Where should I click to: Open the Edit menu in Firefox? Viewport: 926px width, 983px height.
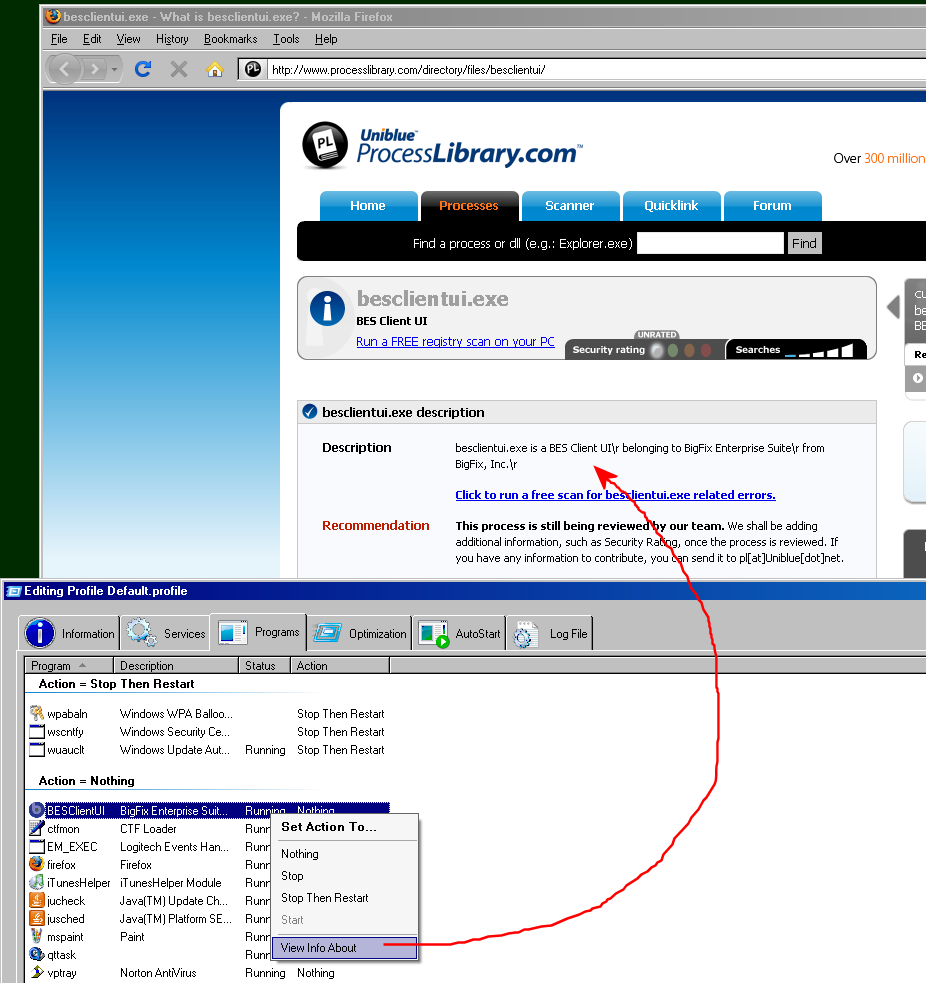[92, 39]
